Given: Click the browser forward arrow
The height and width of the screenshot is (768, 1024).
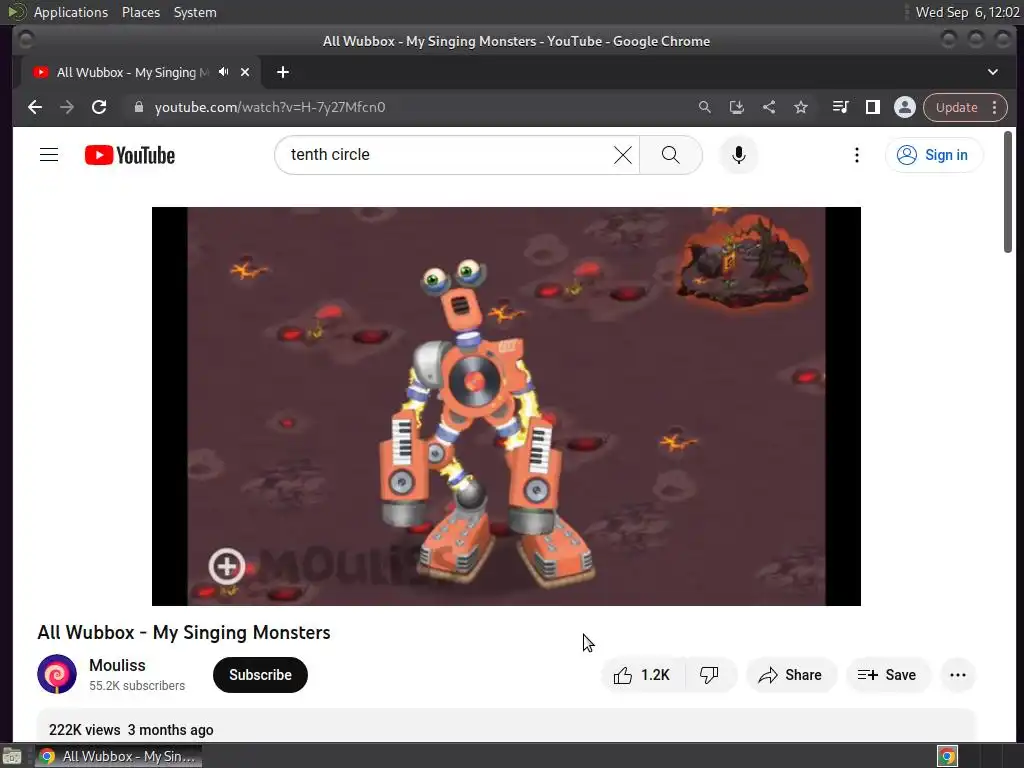Looking at the screenshot, I should [x=67, y=107].
